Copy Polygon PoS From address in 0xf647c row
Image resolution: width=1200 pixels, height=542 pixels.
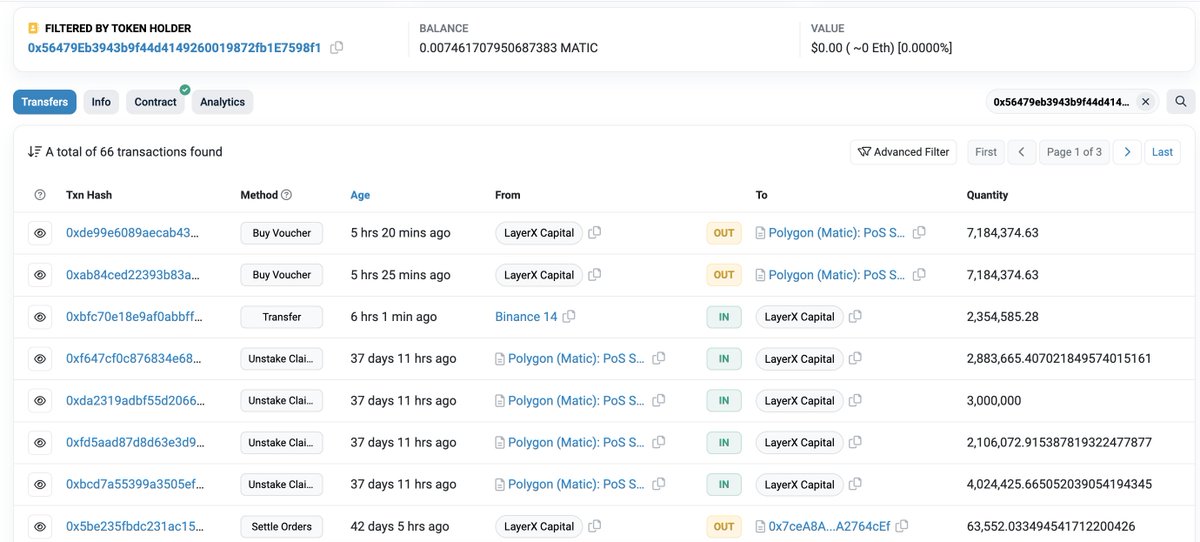[x=659, y=359]
